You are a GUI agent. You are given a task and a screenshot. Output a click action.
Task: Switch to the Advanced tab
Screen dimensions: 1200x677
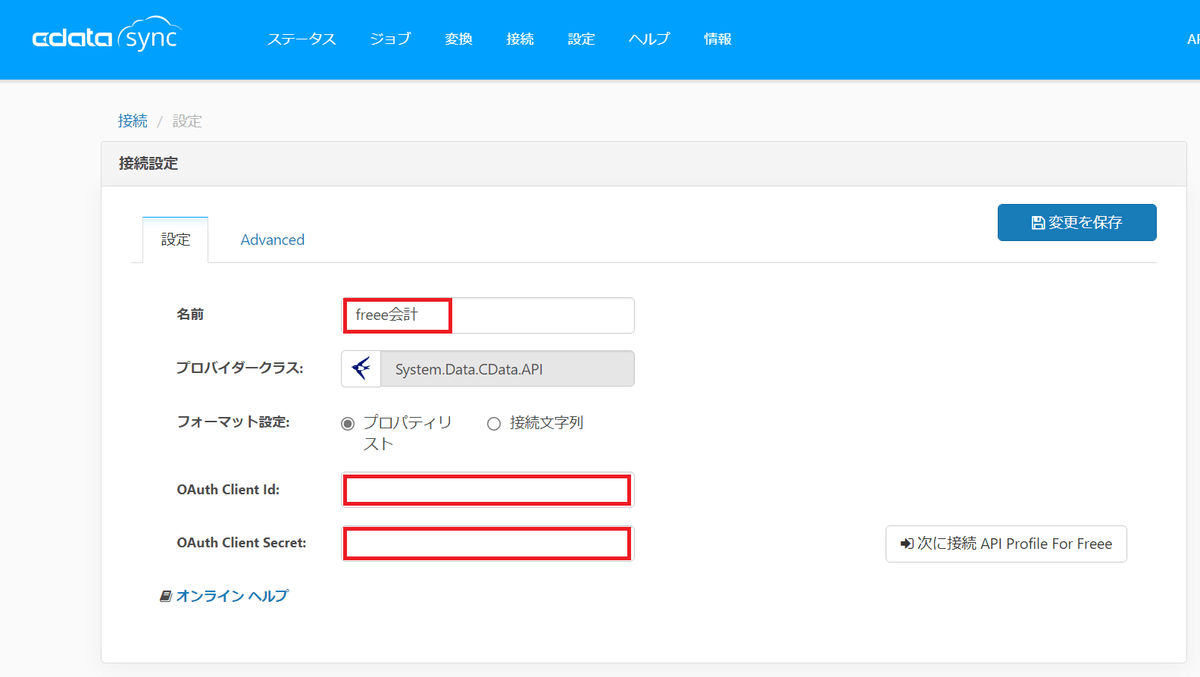click(272, 240)
